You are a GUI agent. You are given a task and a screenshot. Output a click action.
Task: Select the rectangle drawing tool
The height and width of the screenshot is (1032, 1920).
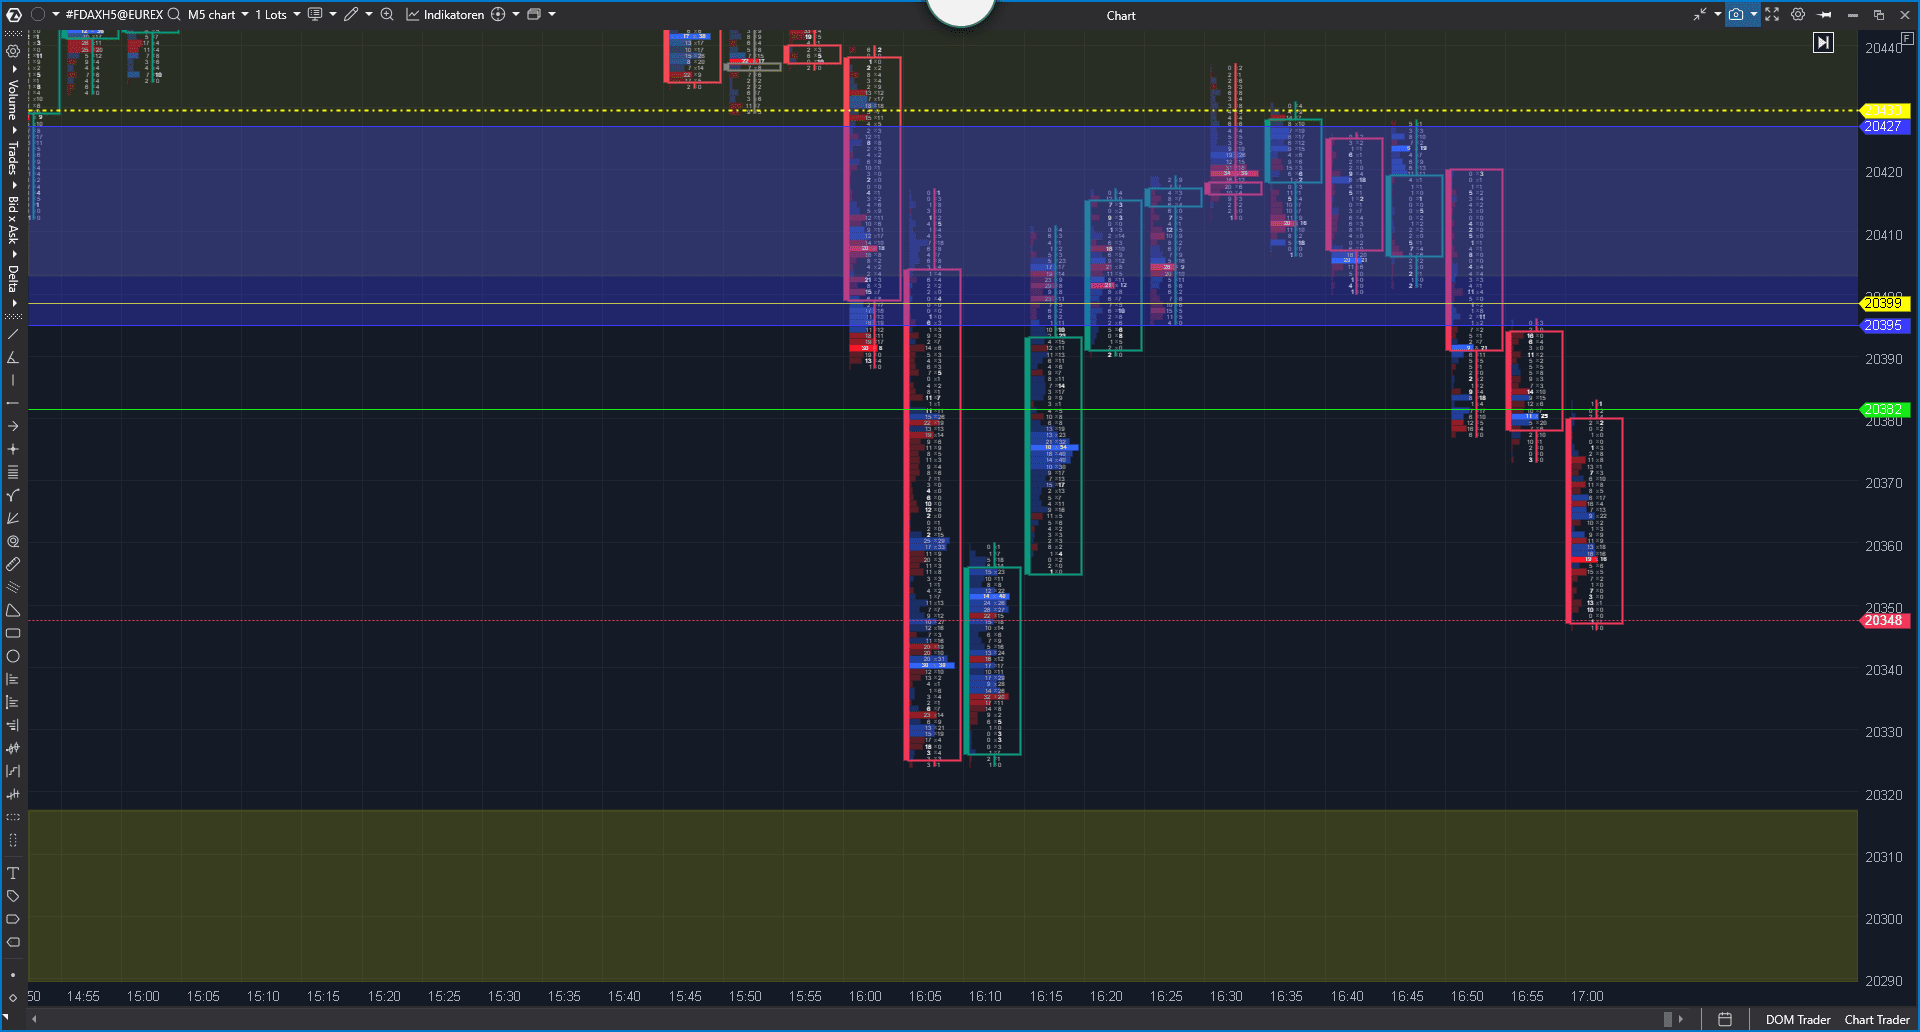click(13, 634)
